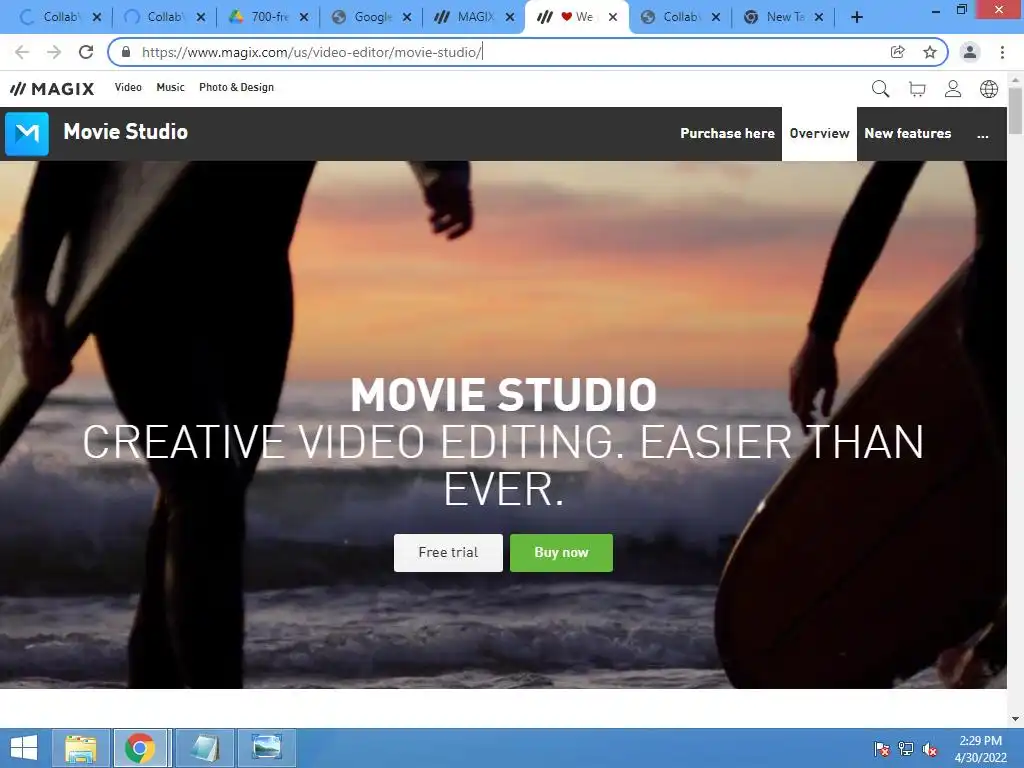Click the muted volume tray icon
This screenshot has height=768, width=1024.
pos(930,749)
